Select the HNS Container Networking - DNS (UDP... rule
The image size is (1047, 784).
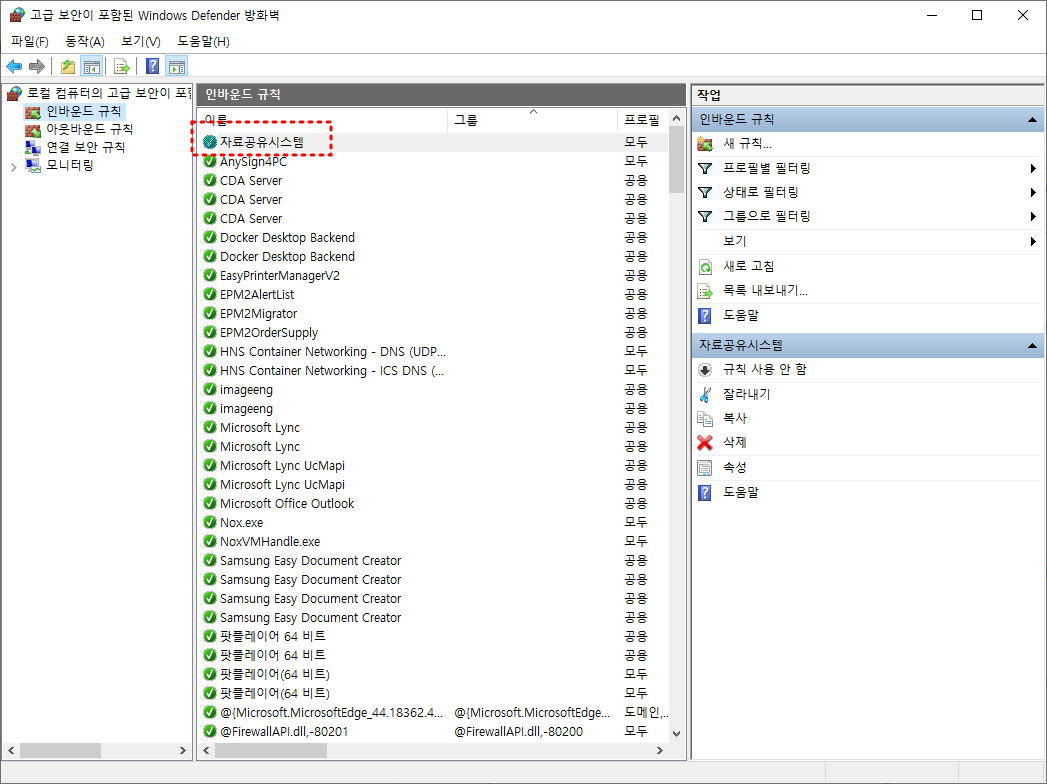[x=434, y=352]
